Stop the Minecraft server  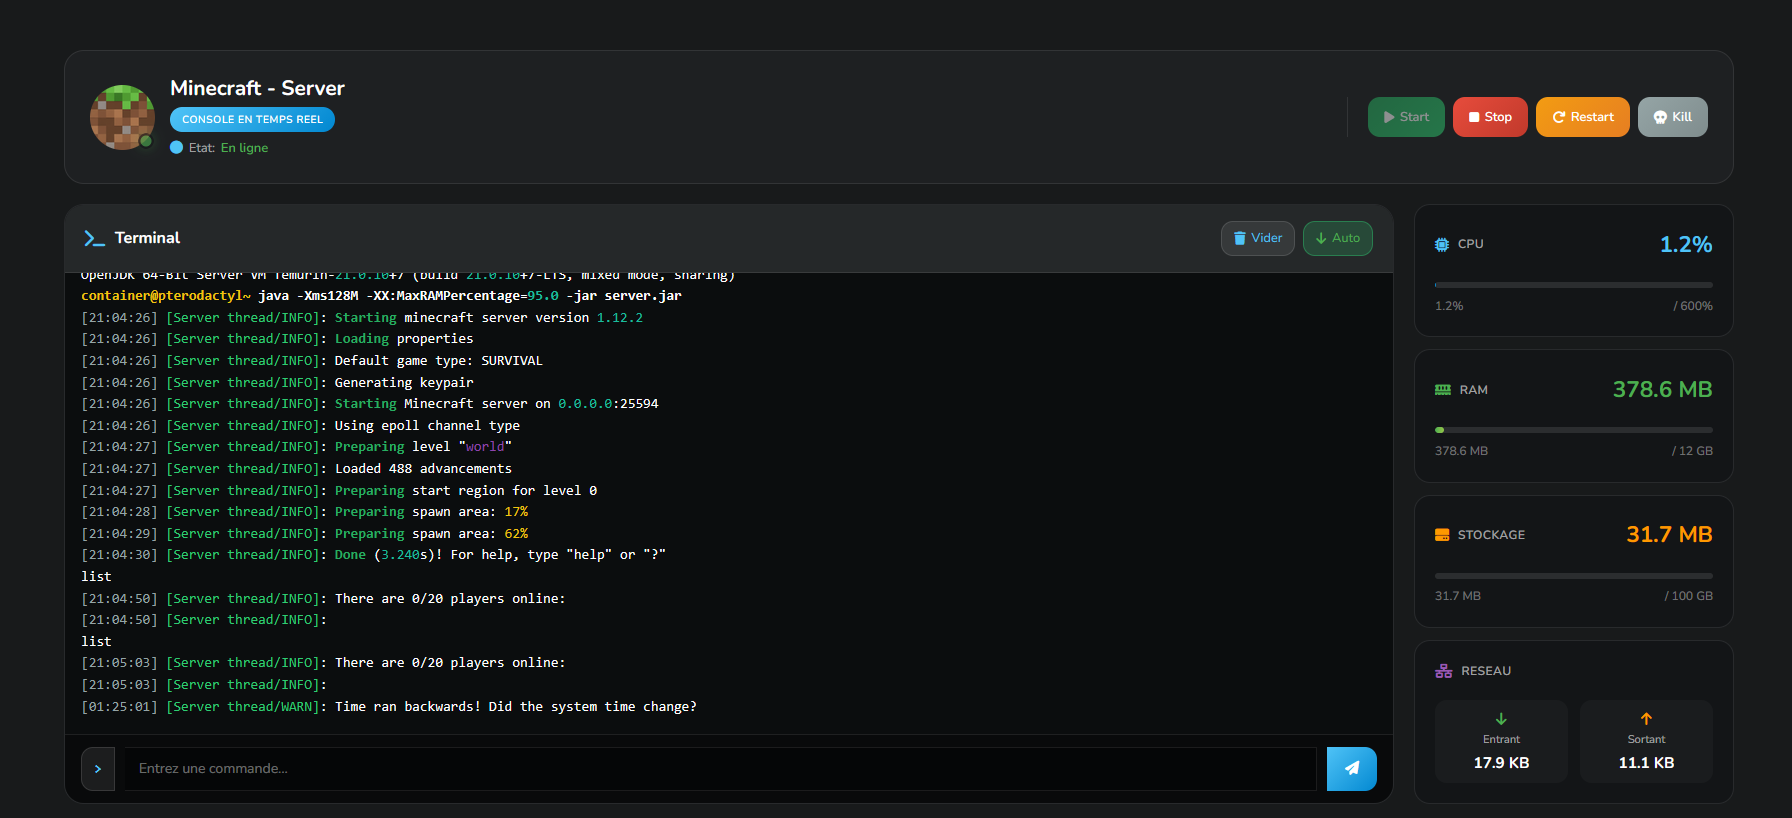[1490, 117]
